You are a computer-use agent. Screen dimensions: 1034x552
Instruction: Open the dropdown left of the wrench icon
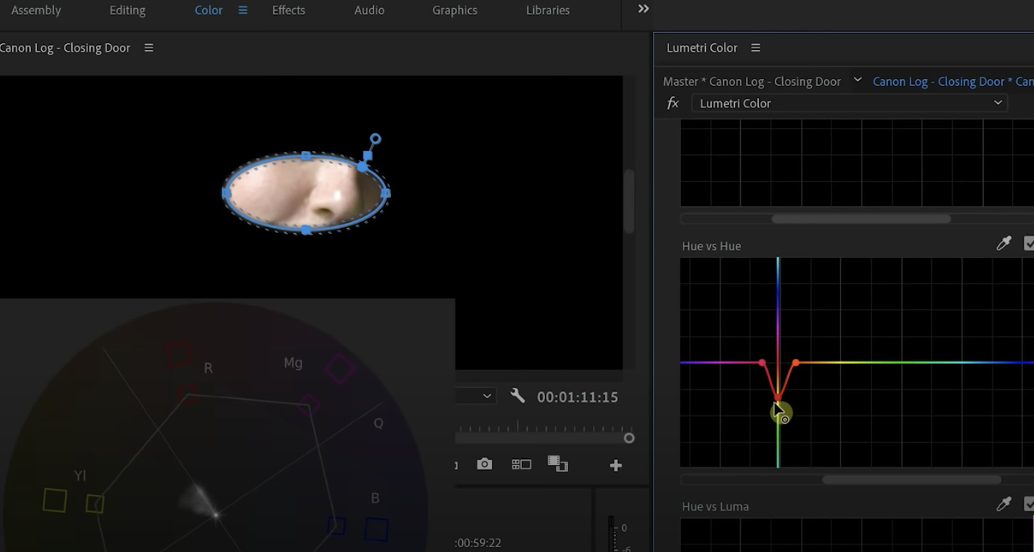pyautogui.click(x=476, y=396)
